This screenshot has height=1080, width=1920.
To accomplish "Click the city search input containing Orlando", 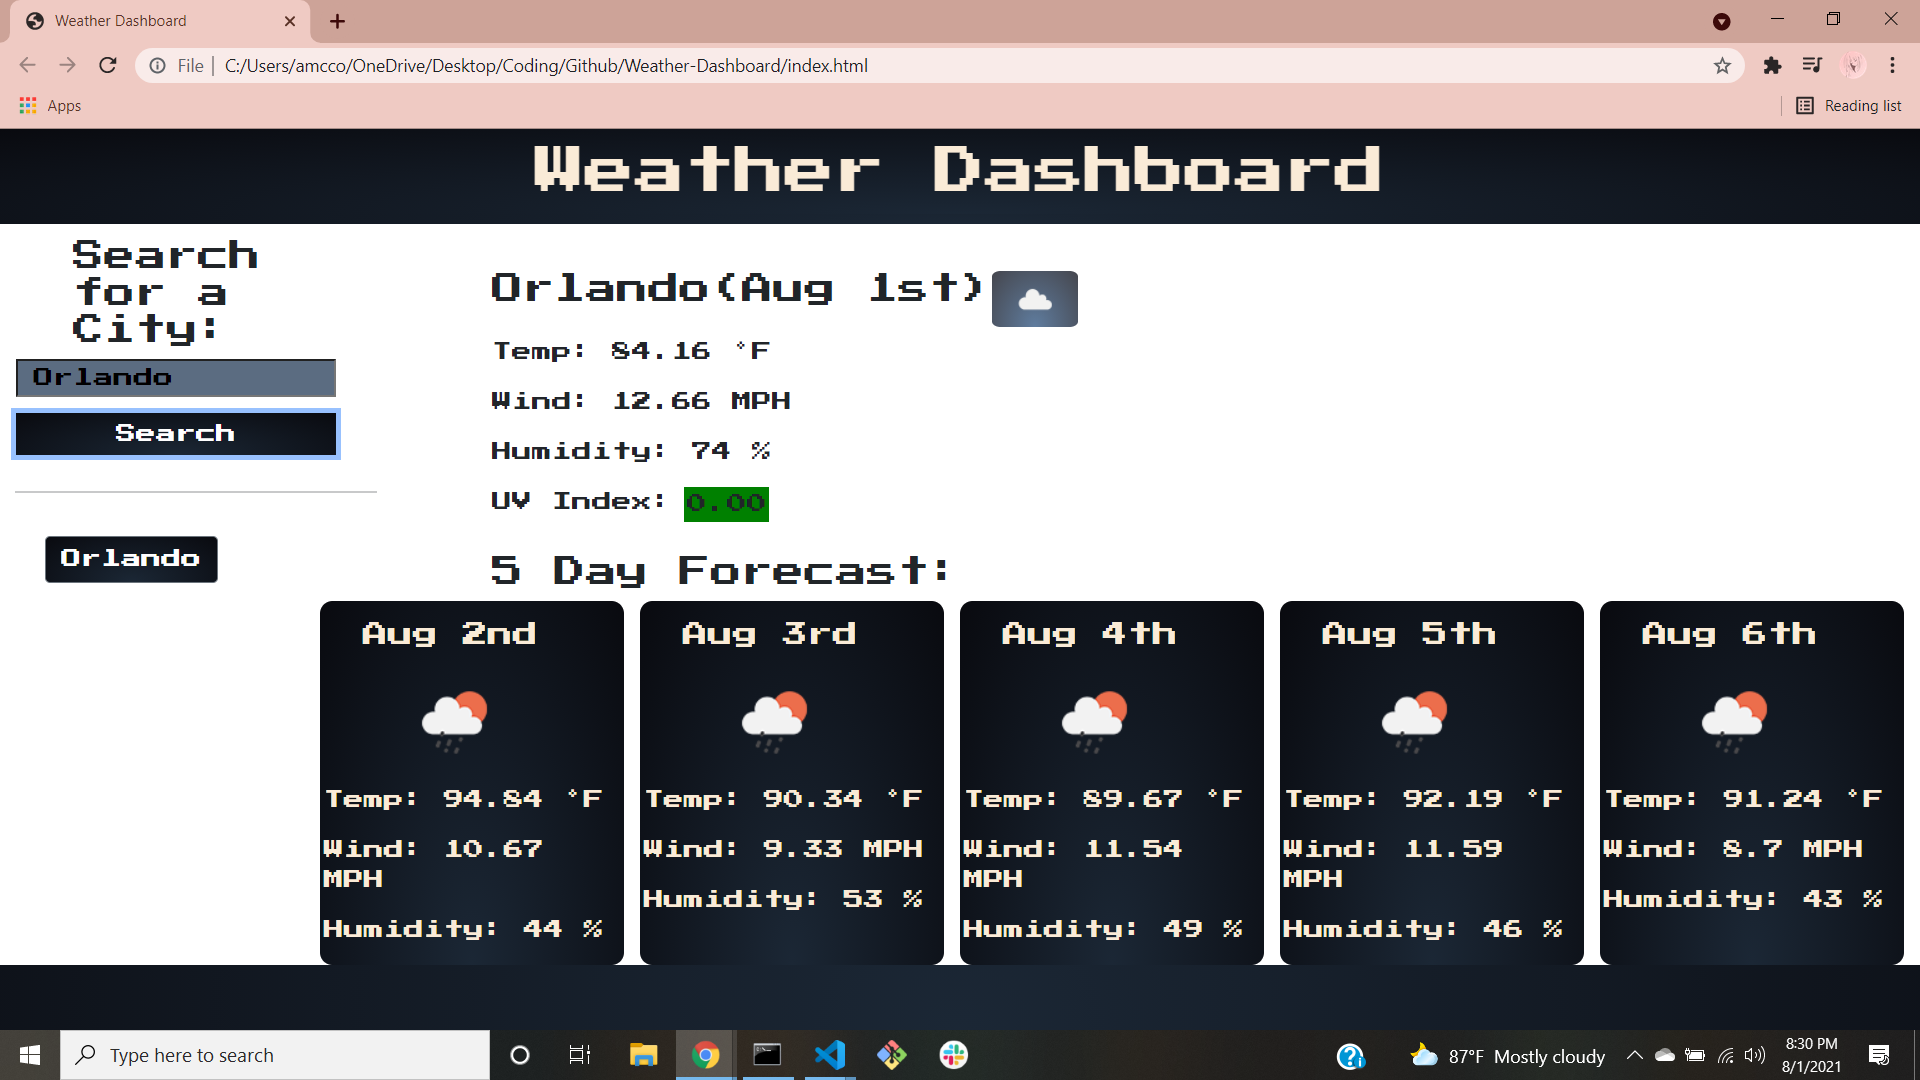I will point(175,377).
